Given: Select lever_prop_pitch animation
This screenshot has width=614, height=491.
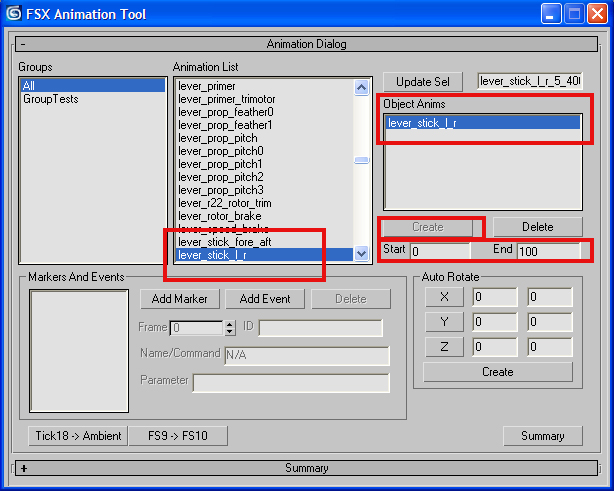Looking at the screenshot, I should (x=264, y=138).
